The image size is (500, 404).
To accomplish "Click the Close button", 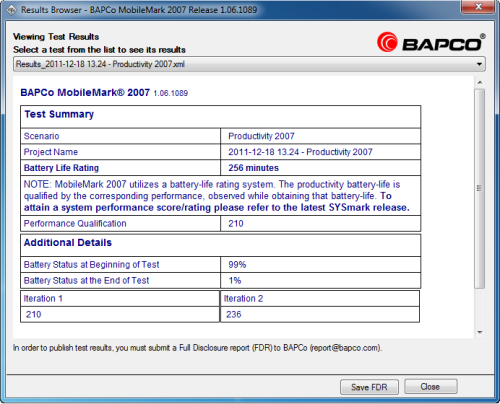I will (x=430, y=387).
